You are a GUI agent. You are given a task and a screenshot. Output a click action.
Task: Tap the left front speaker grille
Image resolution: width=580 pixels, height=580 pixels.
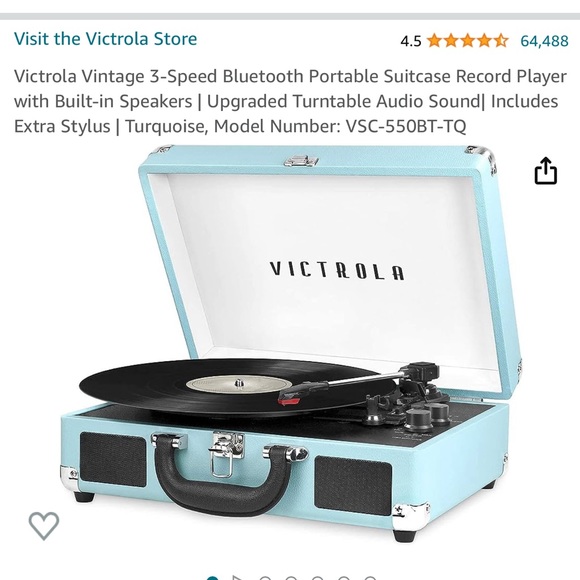click(113, 459)
